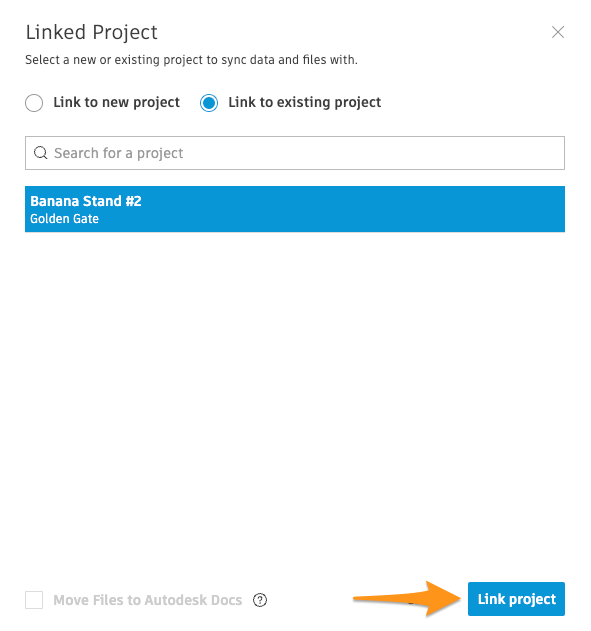
Task: Click the orange arrow pointing at Link project
Action: coord(408,599)
